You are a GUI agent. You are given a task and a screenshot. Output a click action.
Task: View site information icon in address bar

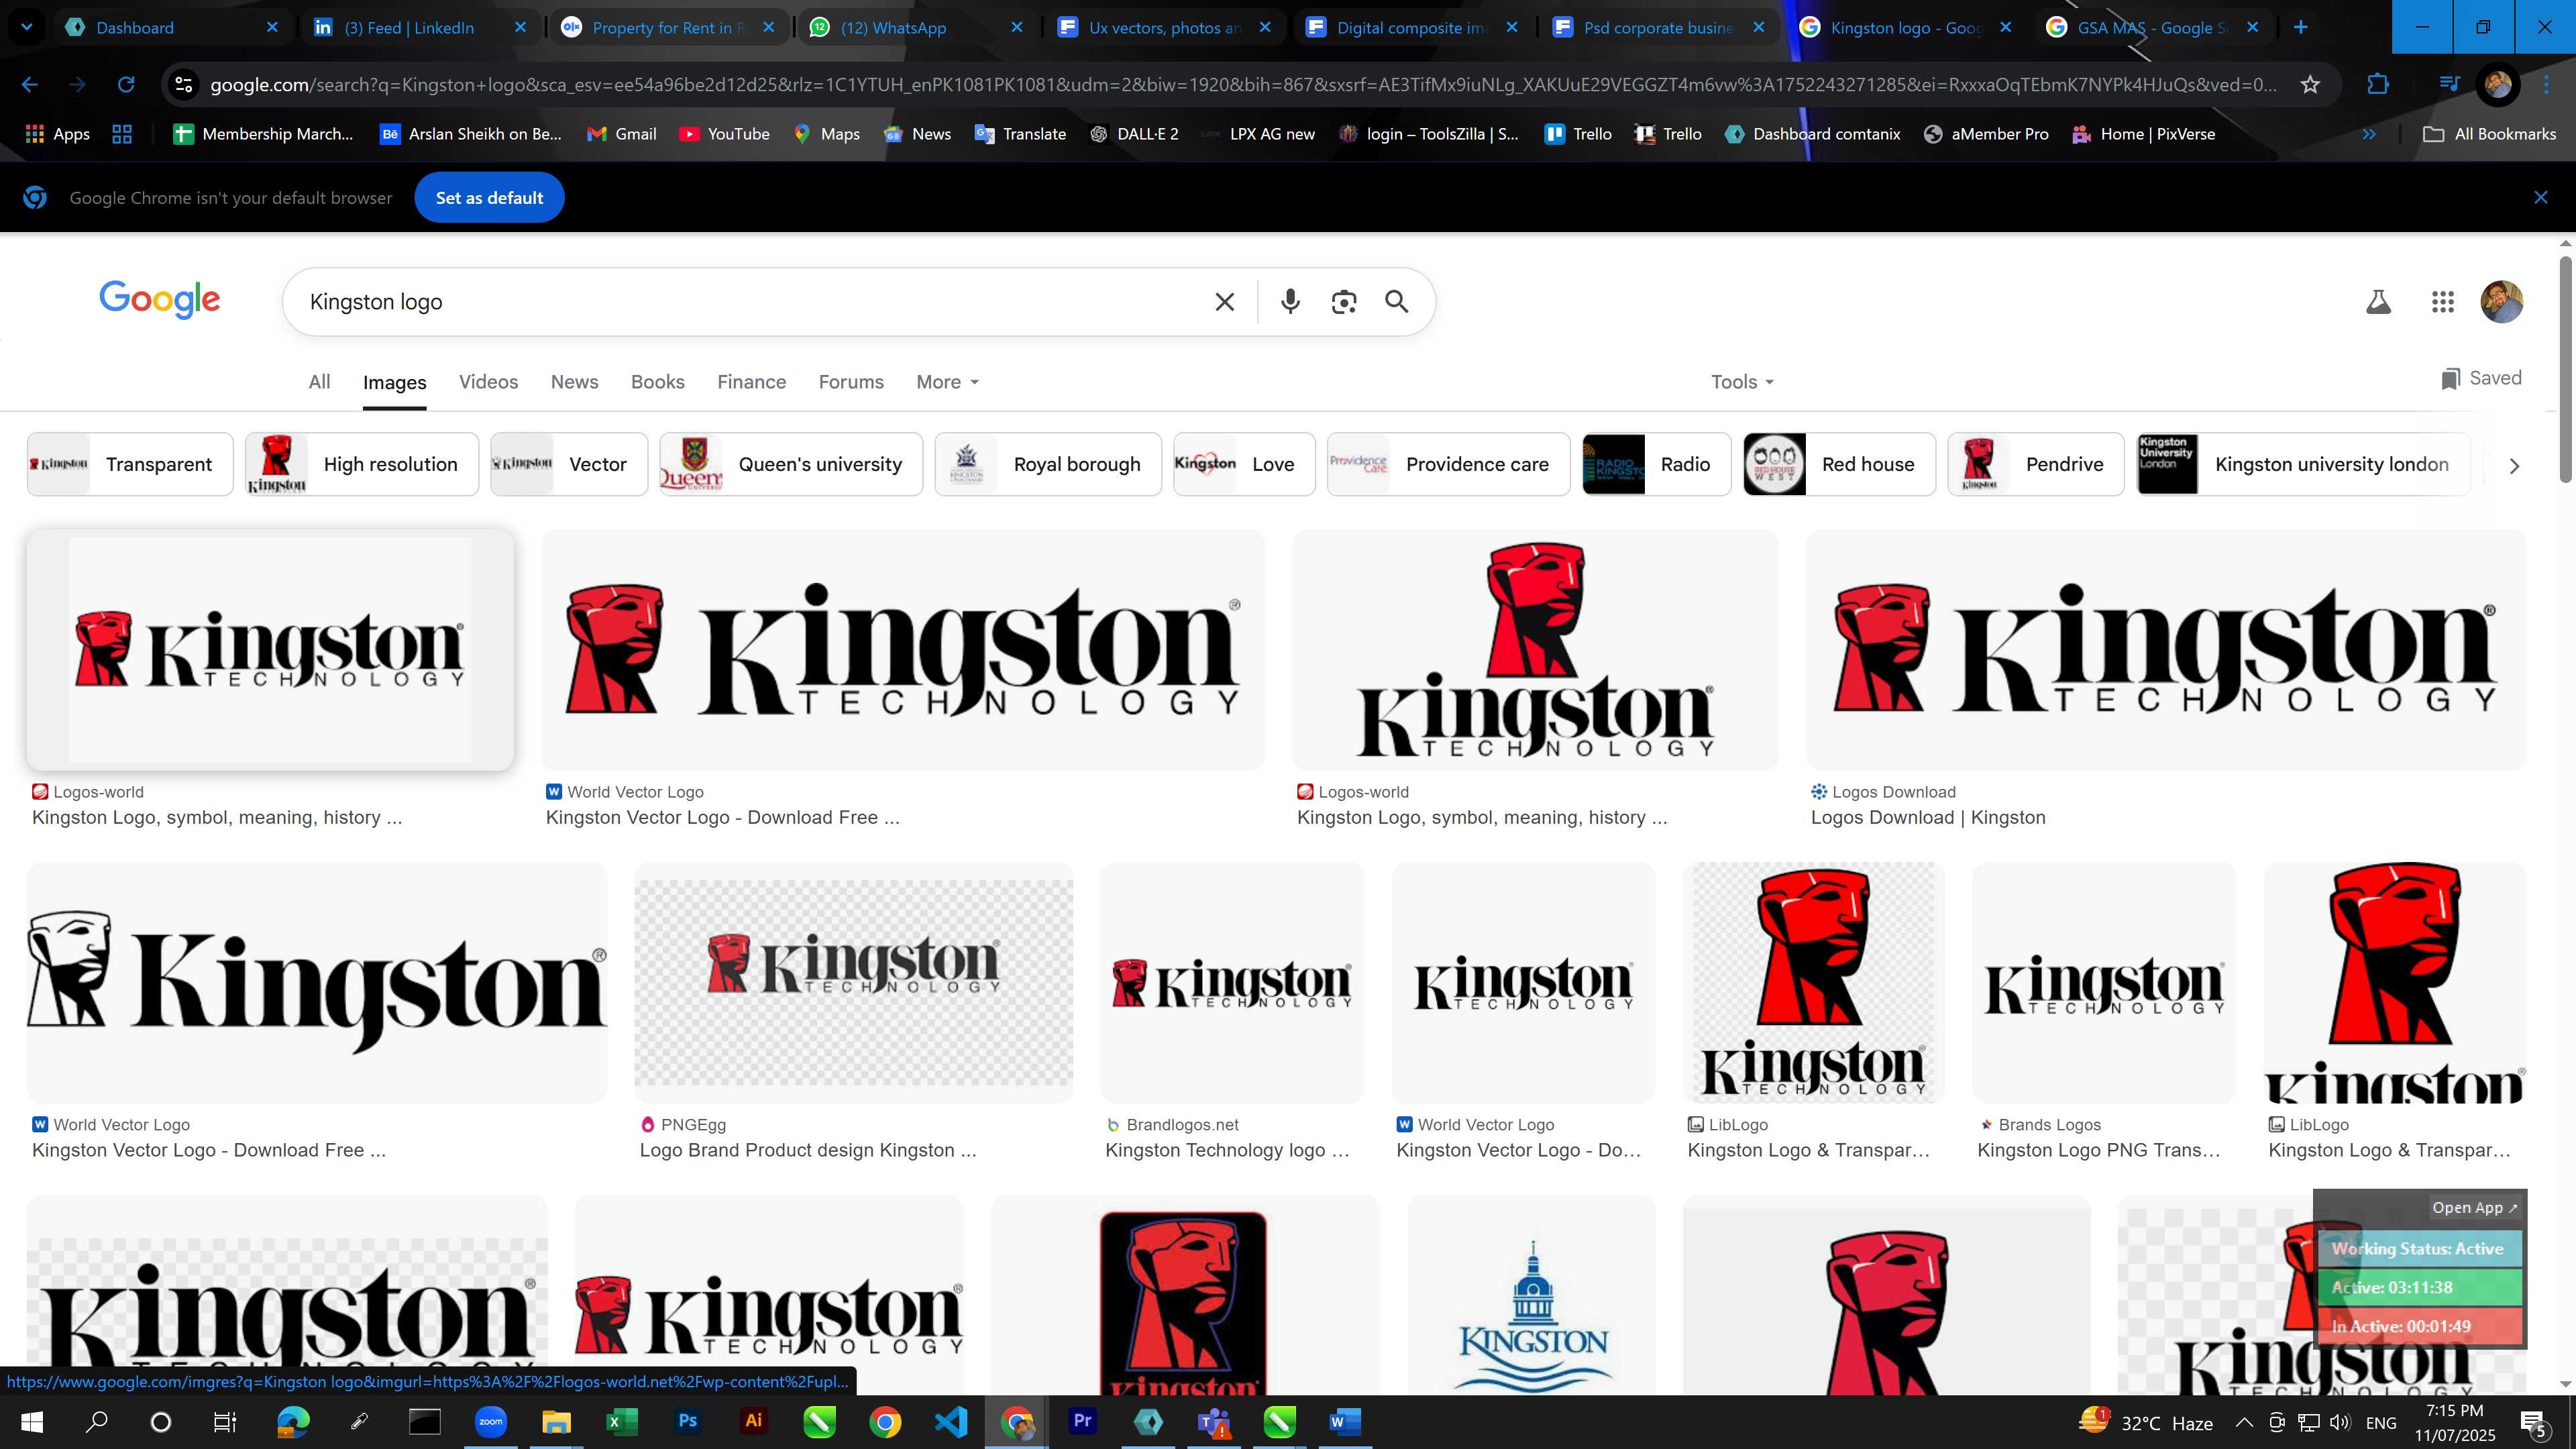click(x=184, y=84)
